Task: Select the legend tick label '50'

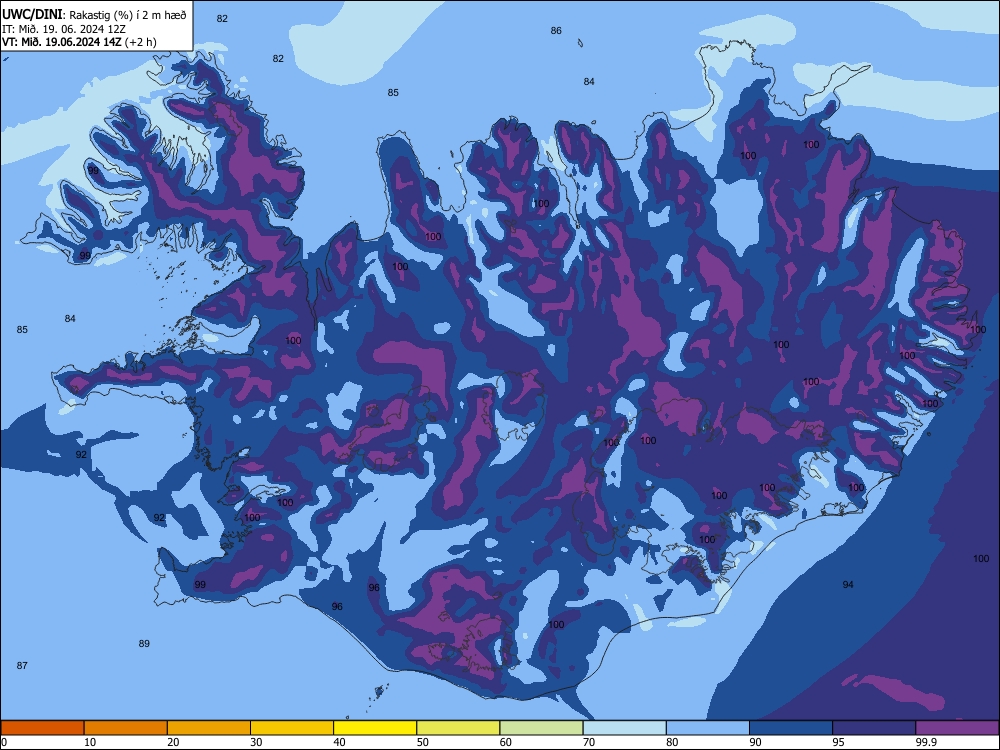Action: [x=423, y=742]
